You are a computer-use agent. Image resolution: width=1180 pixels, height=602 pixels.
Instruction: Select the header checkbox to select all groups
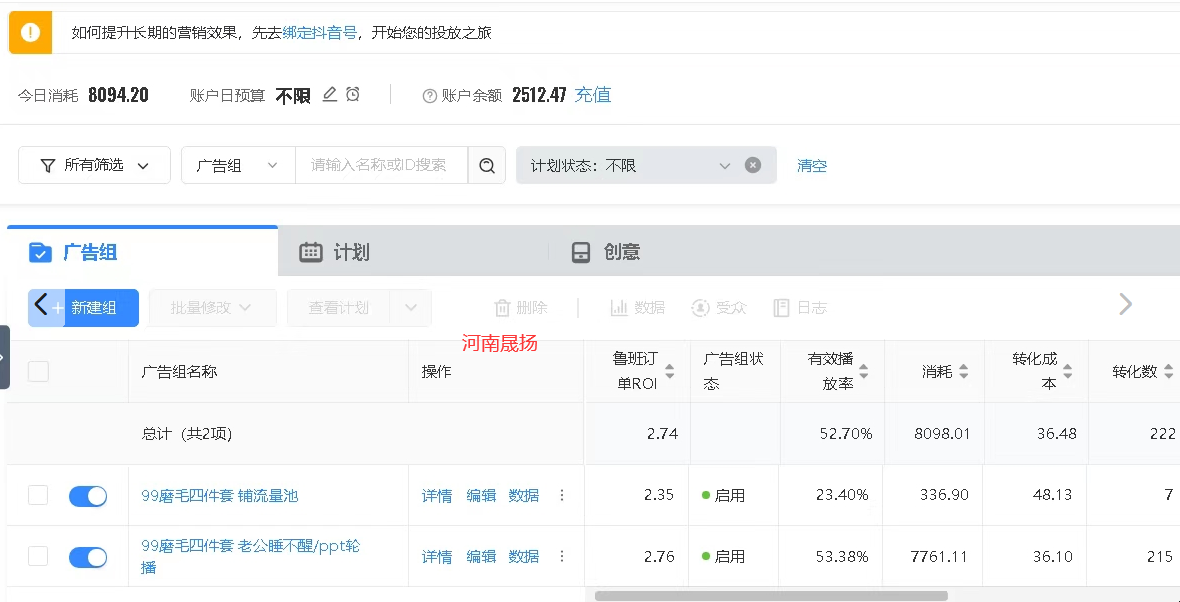point(38,371)
